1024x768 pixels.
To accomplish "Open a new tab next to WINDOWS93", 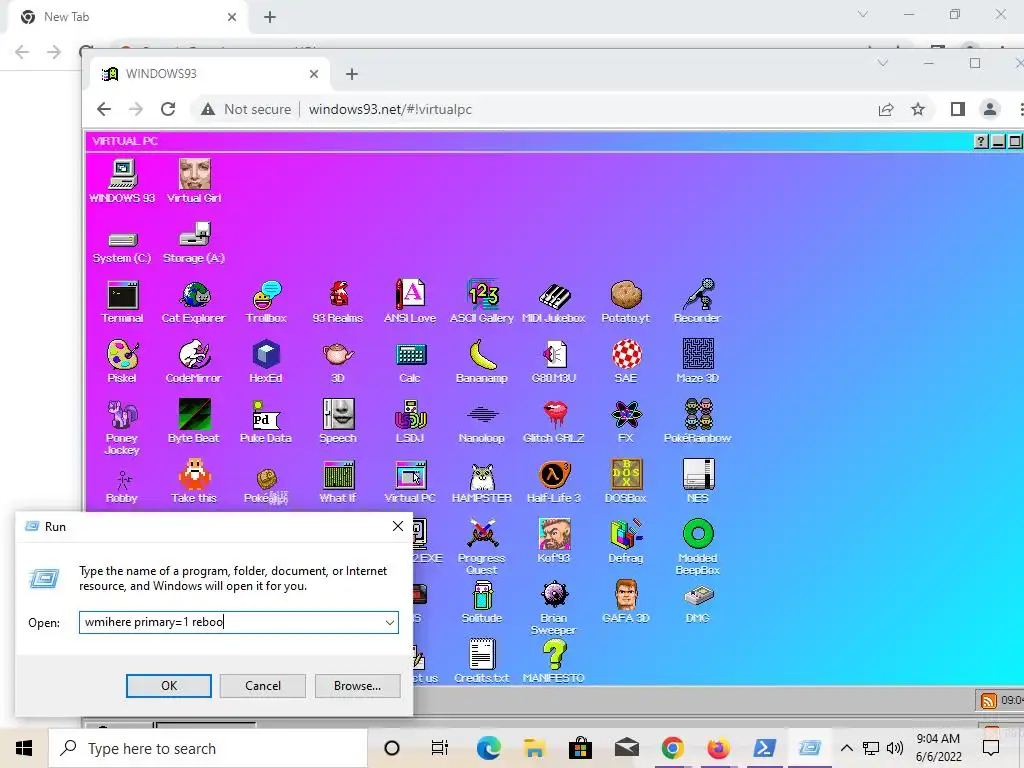I will 352,74.
